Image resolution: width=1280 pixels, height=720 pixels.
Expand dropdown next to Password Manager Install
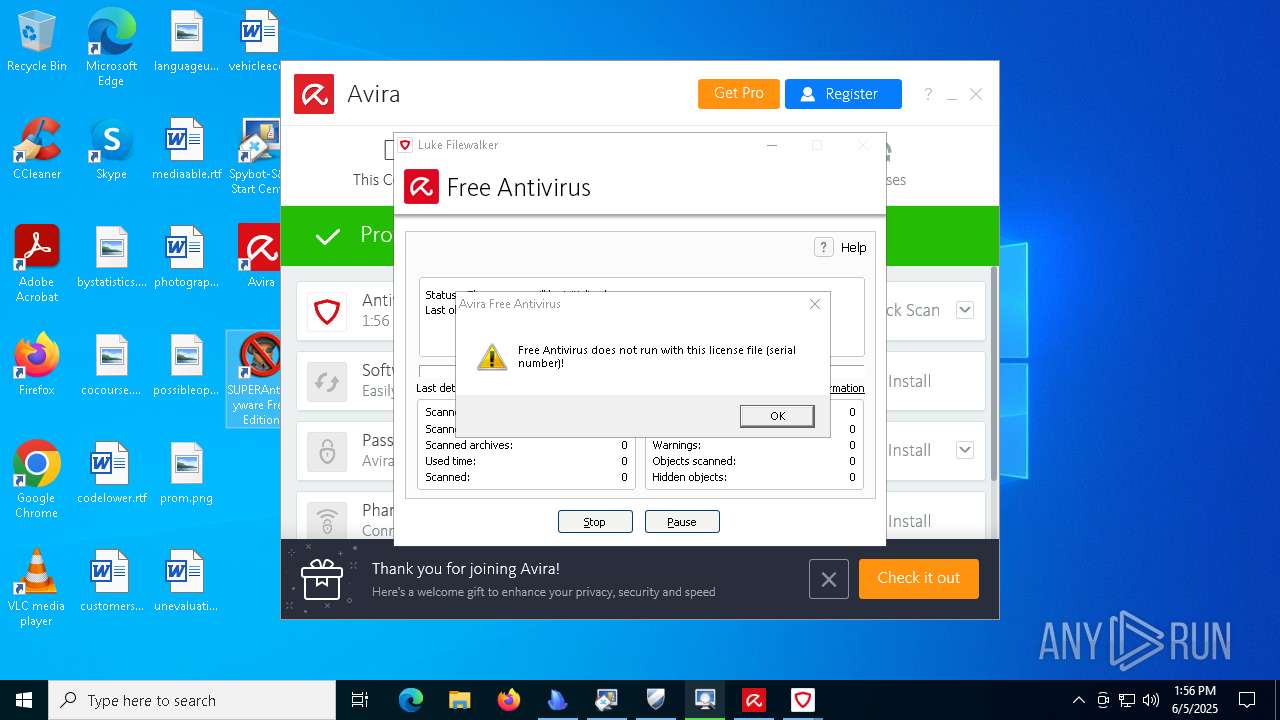[x=965, y=450]
